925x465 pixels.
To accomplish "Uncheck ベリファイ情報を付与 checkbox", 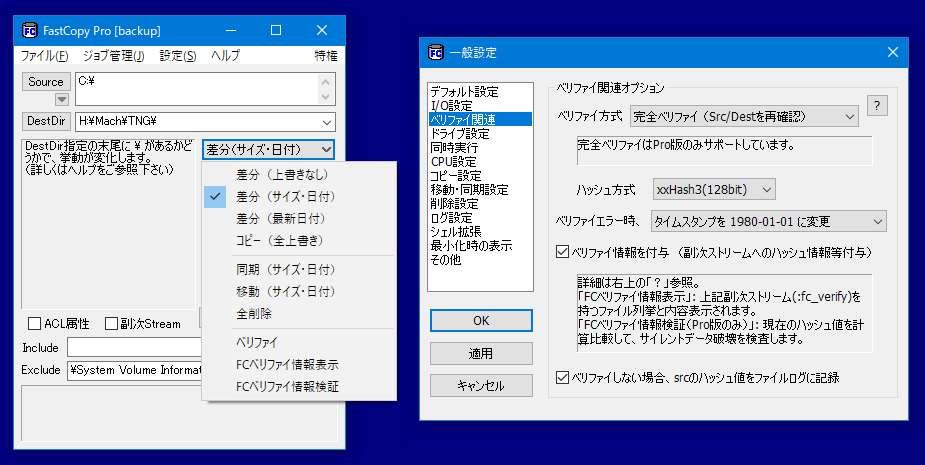I will (562, 252).
